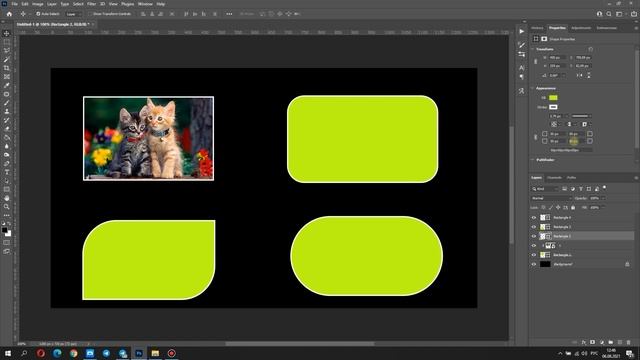Open the Character panel icon

point(522,68)
